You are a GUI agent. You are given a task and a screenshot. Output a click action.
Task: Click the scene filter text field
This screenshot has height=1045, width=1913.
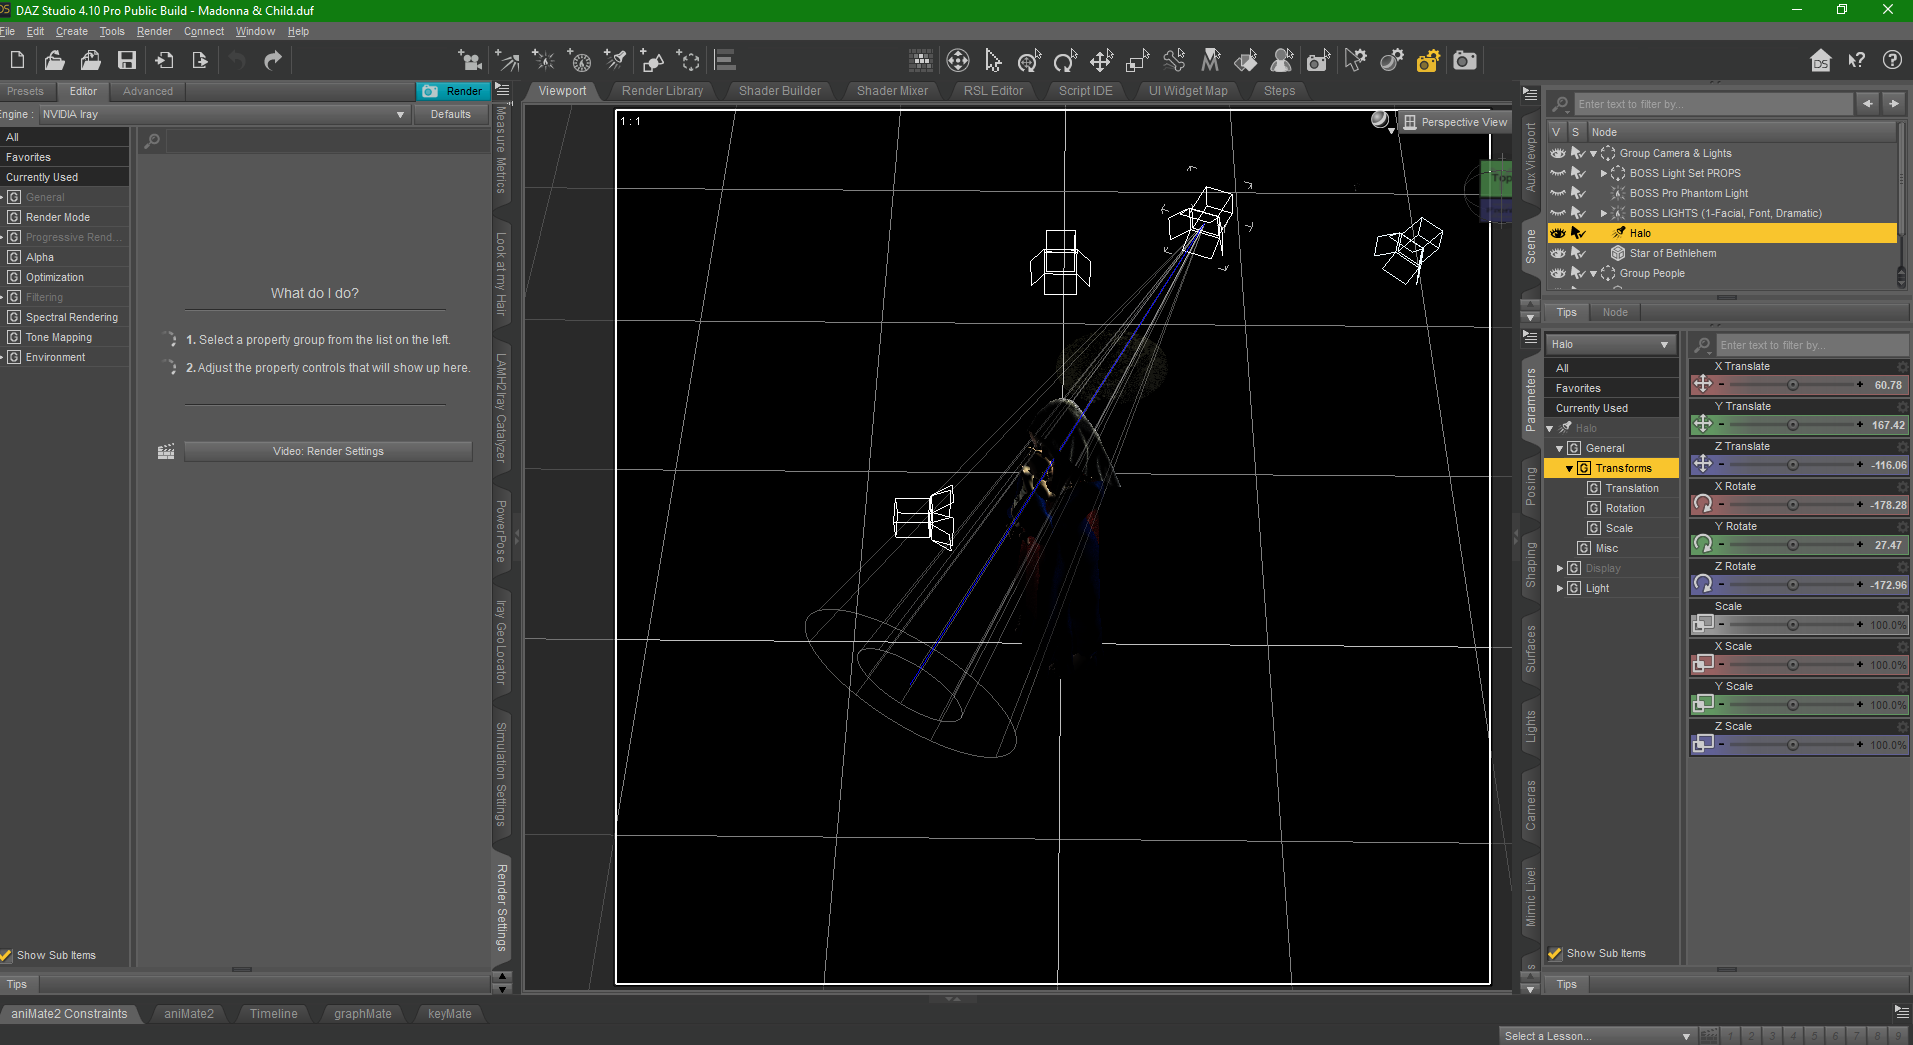pos(1710,103)
